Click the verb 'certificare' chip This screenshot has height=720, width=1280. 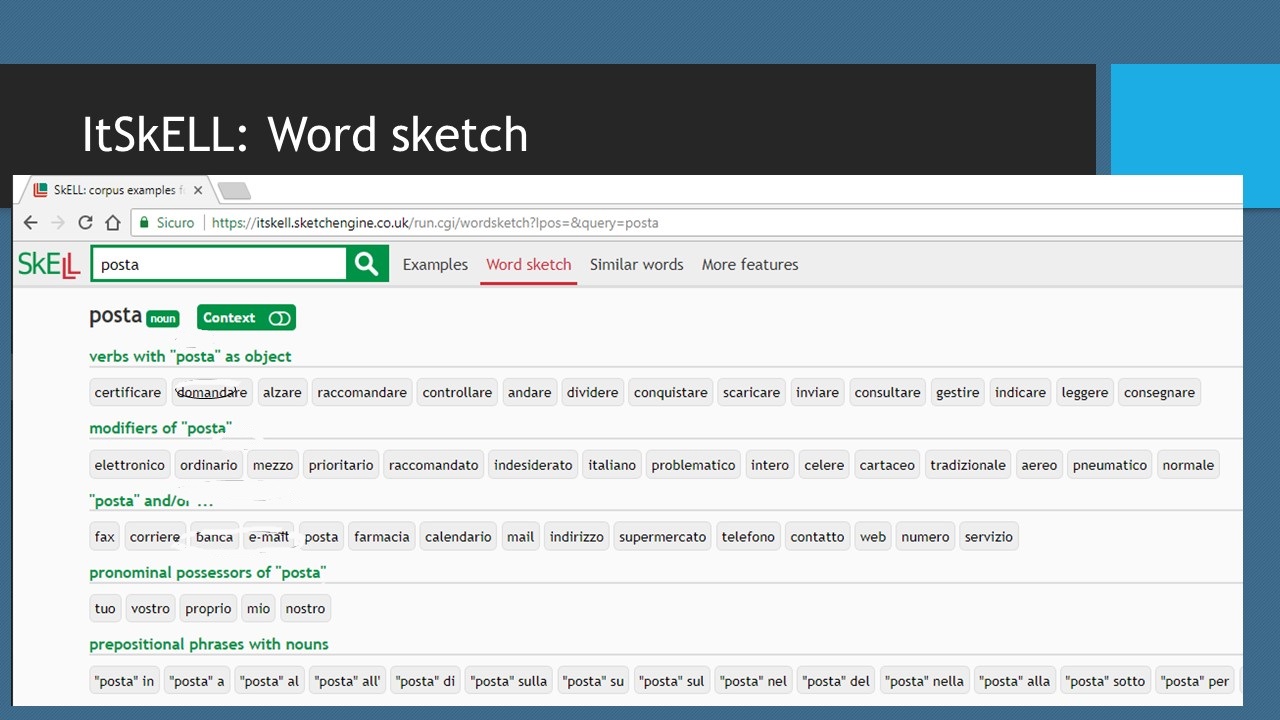pyautogui.click(x=128, y=393)
